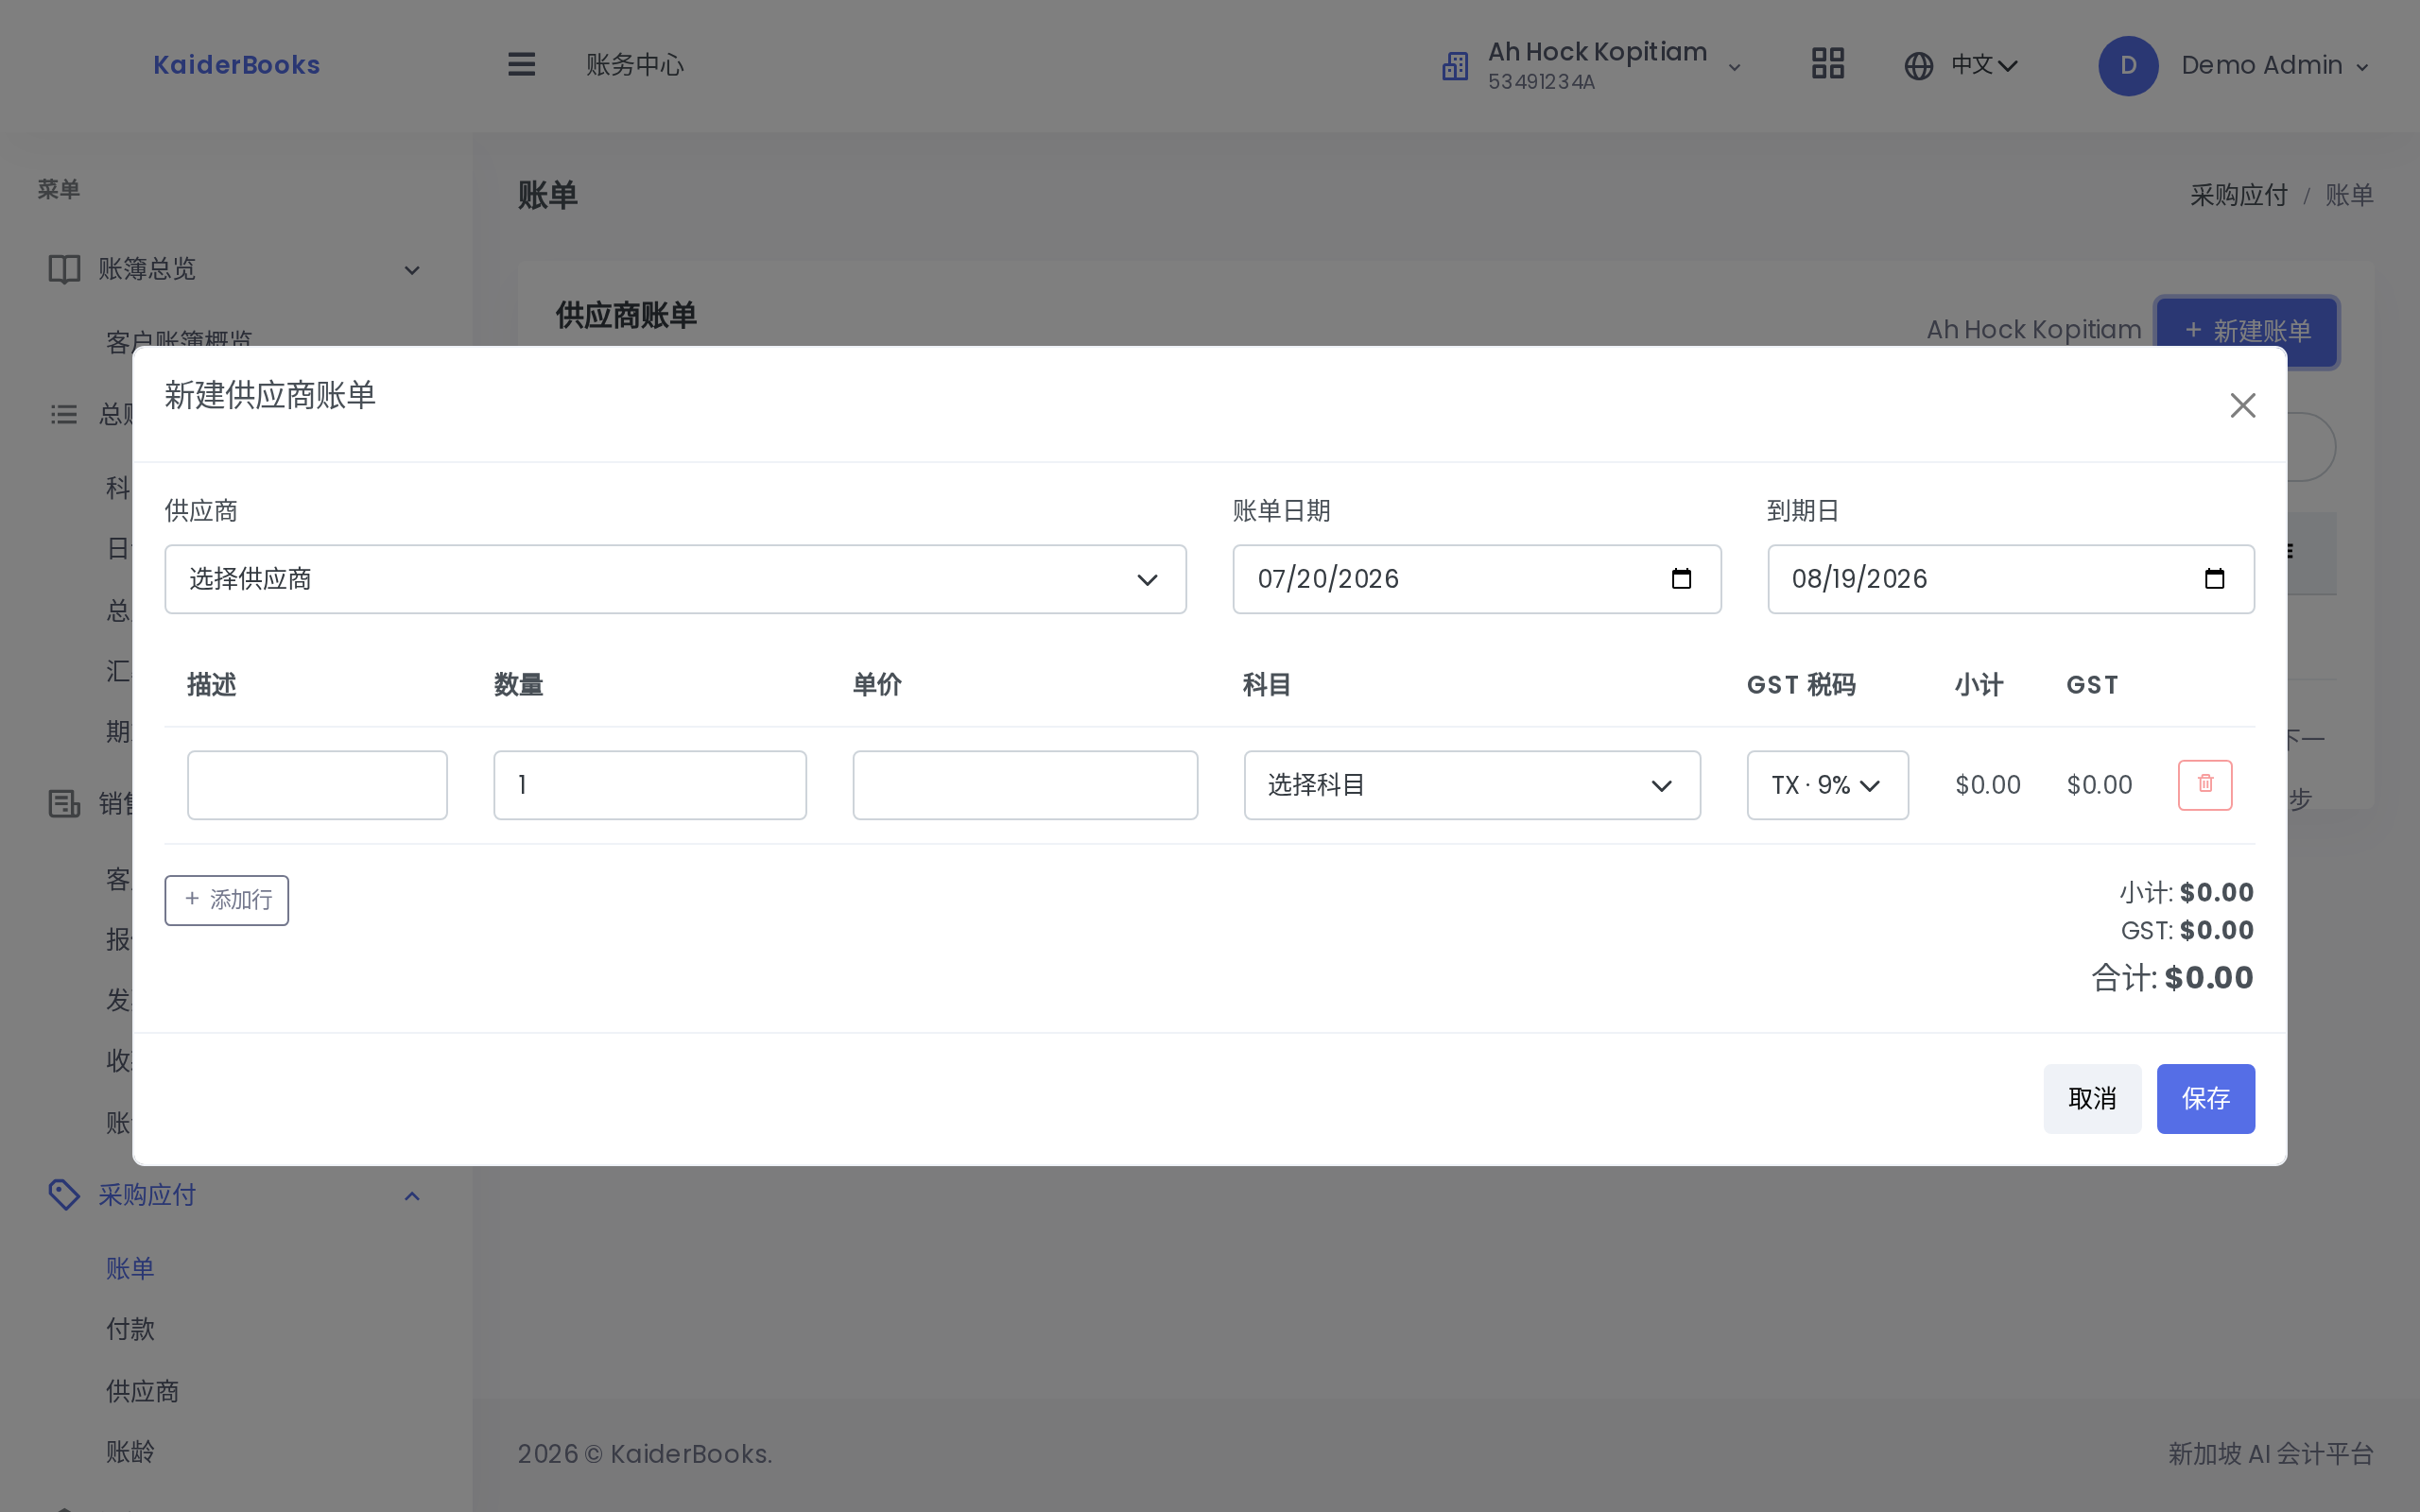Click the 销售 sidebar section icon
Image resolution: width=2420 pixels, height=1512 pixels.
(x=64, y=803)
